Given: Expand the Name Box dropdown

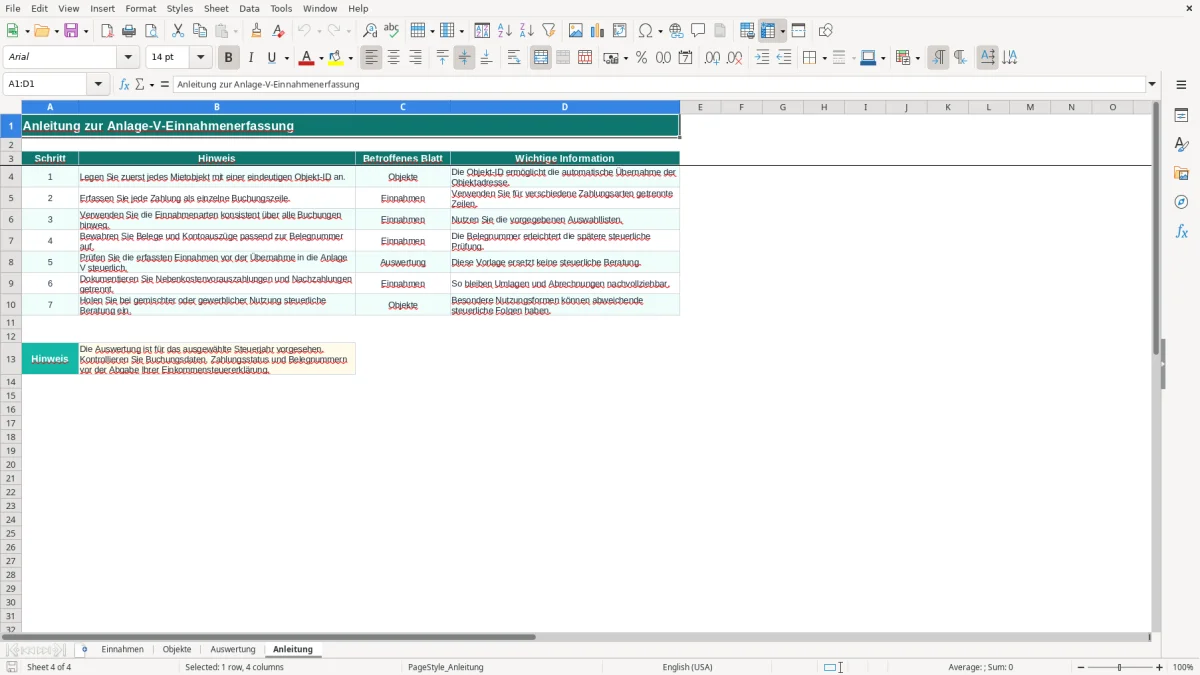Looking at the screenshot, I should coord(98,84).
